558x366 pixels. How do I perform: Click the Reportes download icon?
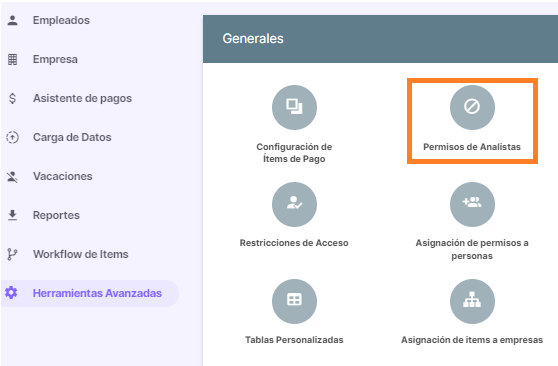(x=12, y=215)
